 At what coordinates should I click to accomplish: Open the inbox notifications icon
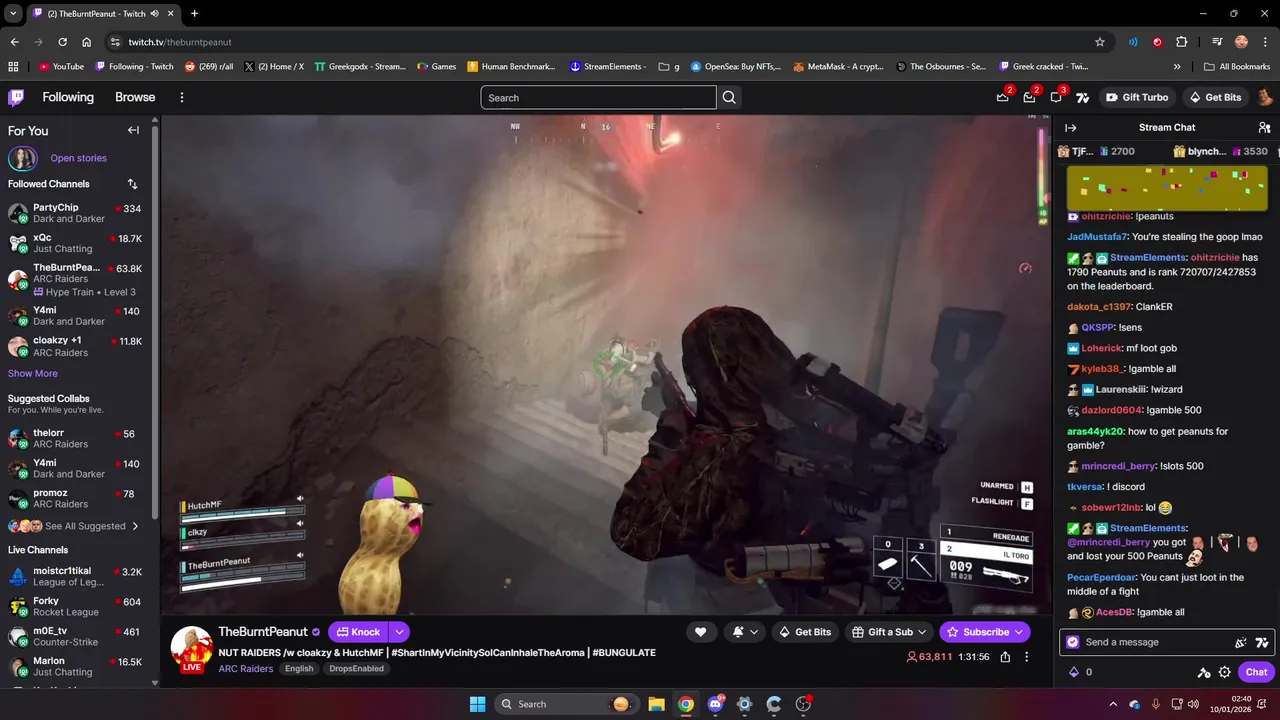[1029, 97]
